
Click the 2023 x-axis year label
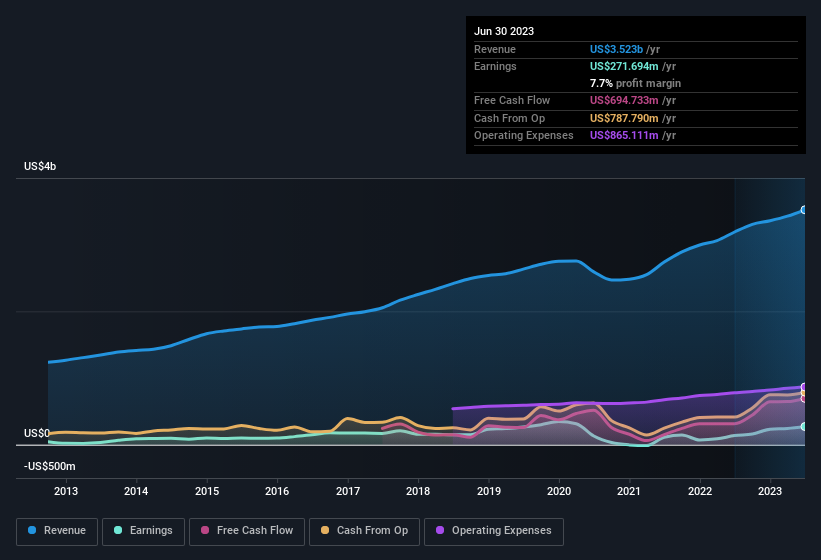click(770, 491)
